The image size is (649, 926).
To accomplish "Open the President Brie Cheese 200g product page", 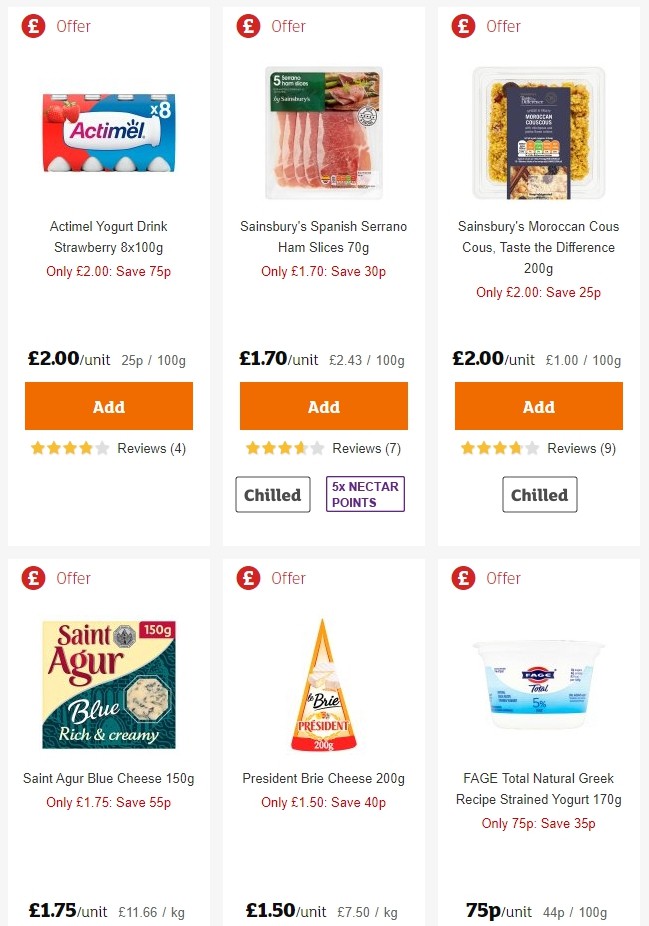I will click(x=323, y=777).
